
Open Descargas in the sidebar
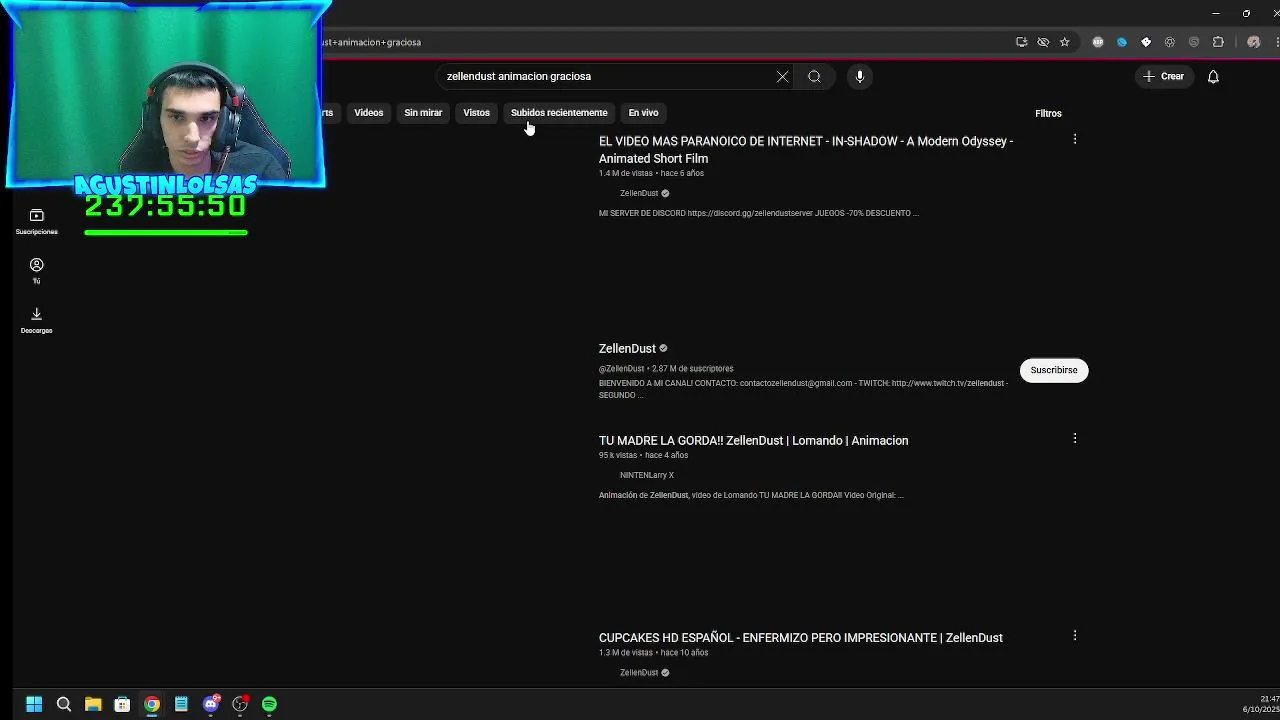click(36, 320)
